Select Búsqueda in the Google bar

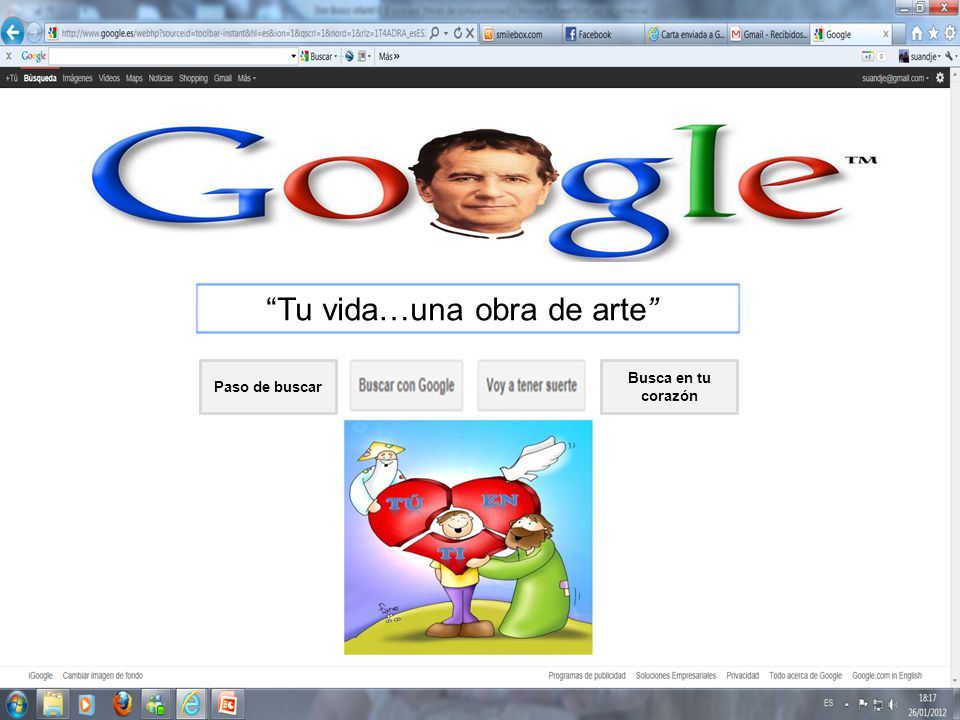(x=40, y=78)
